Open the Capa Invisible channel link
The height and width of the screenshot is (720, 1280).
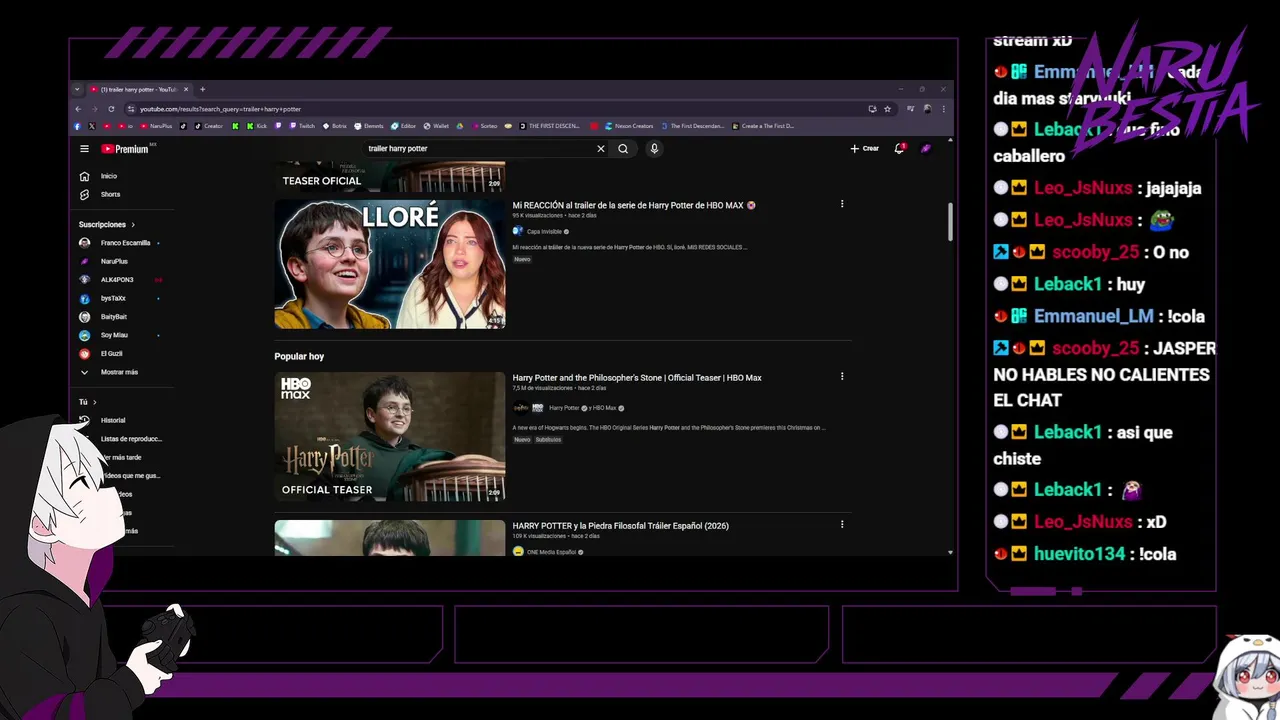pos(544,231)
